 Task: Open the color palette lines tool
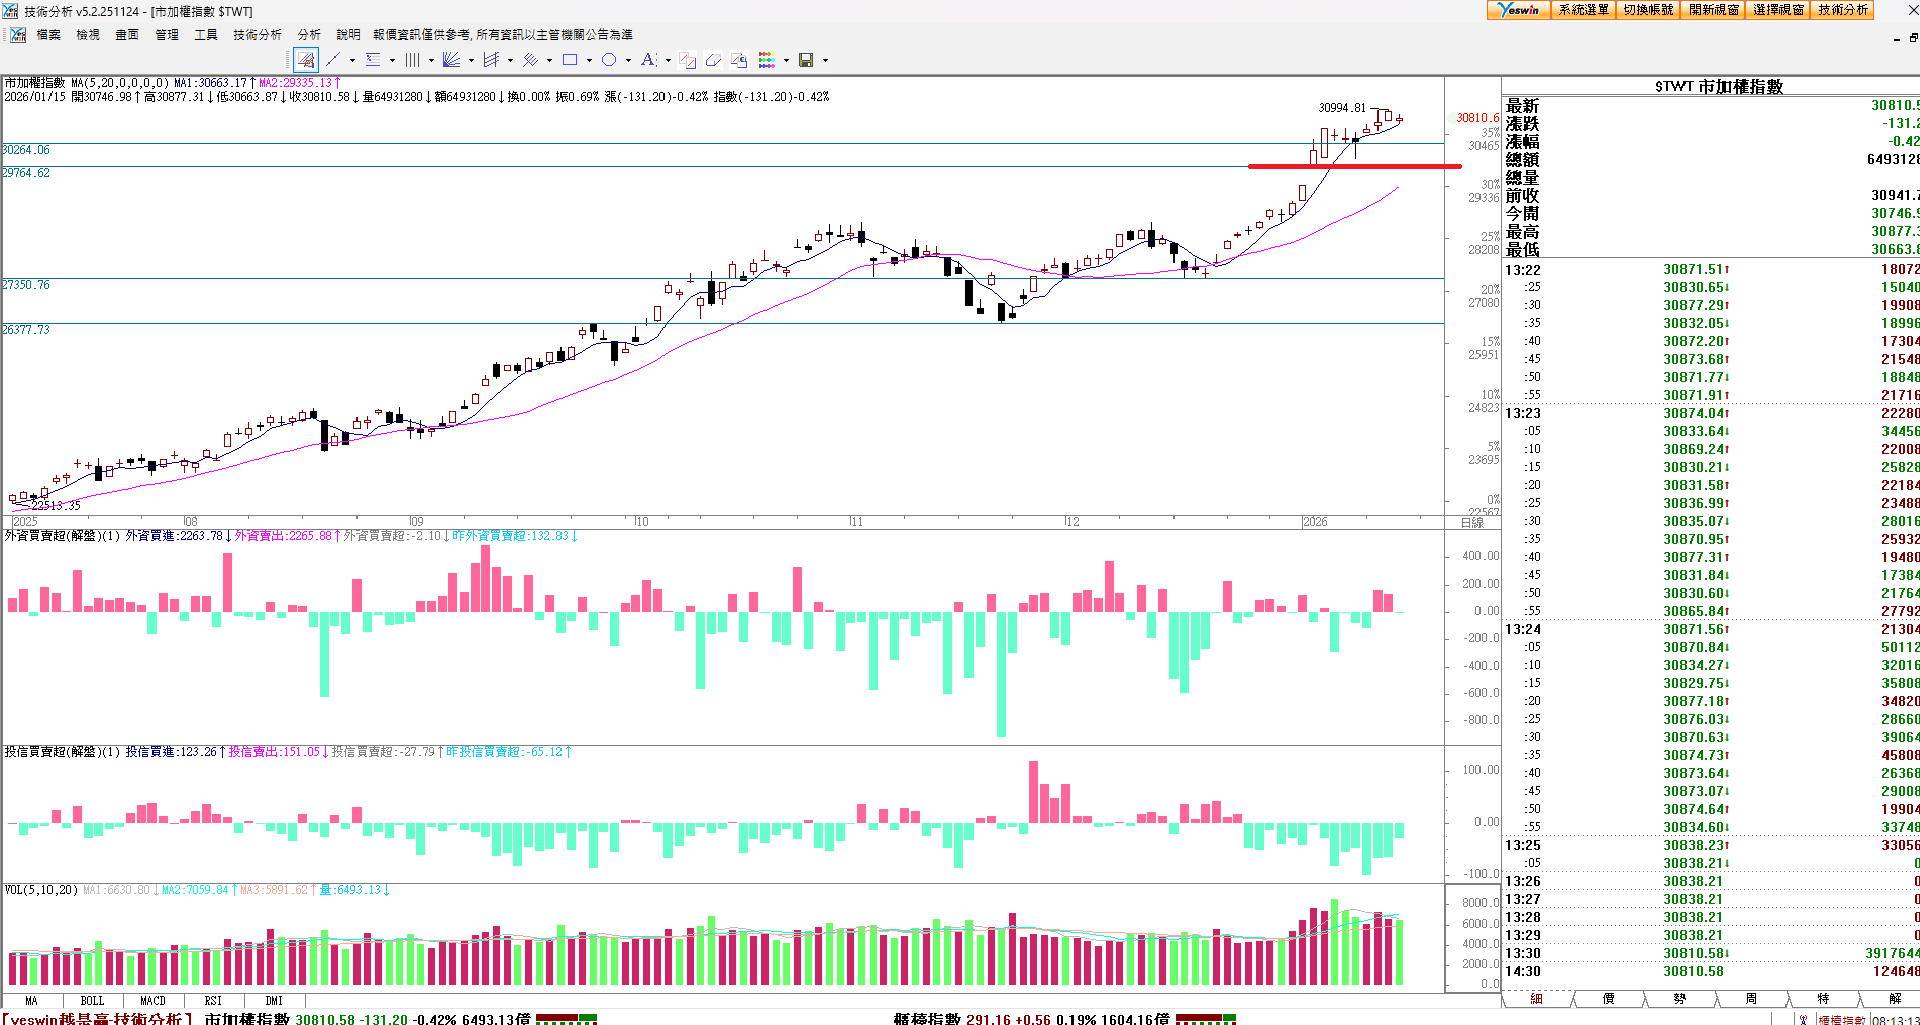[766, 60]
